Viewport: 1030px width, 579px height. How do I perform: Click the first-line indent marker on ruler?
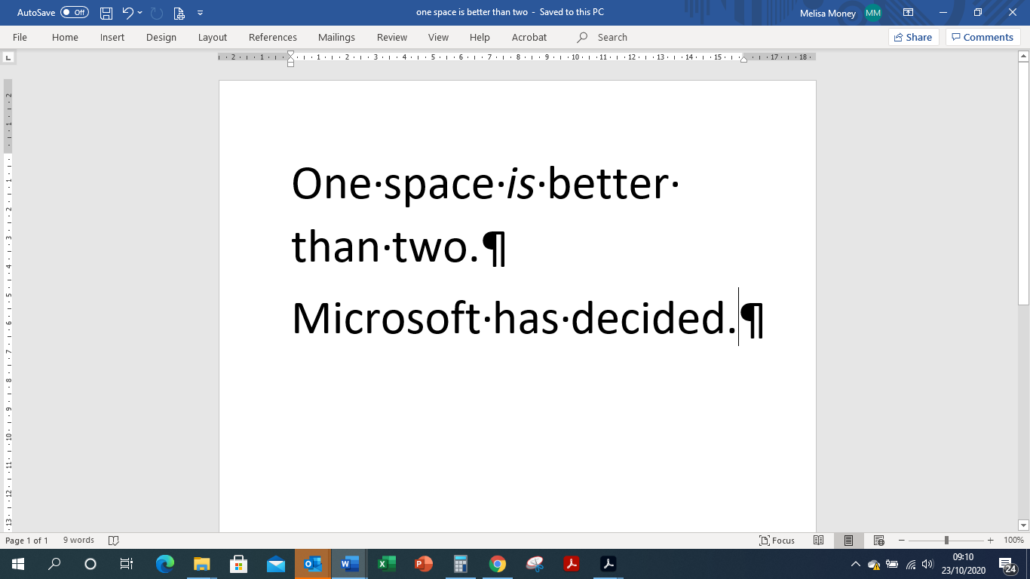[x=290, y=55]
